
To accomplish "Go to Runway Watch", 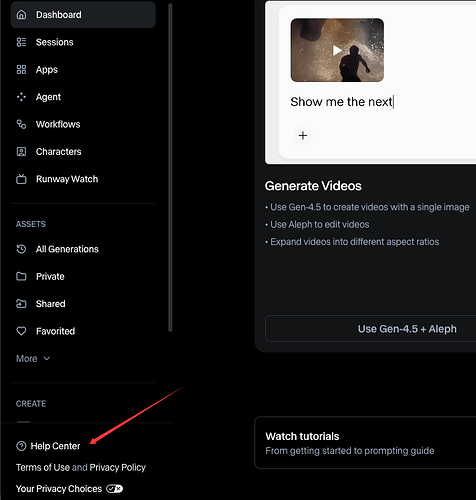I will [83, 179].
